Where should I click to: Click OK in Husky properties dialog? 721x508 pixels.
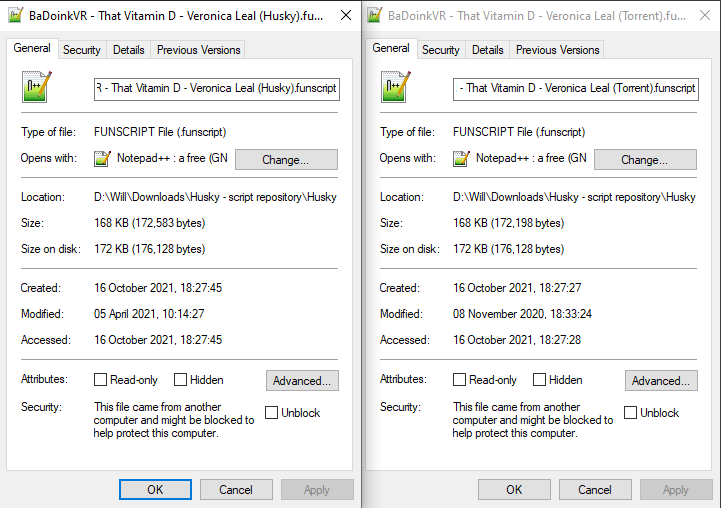(155, 490)
